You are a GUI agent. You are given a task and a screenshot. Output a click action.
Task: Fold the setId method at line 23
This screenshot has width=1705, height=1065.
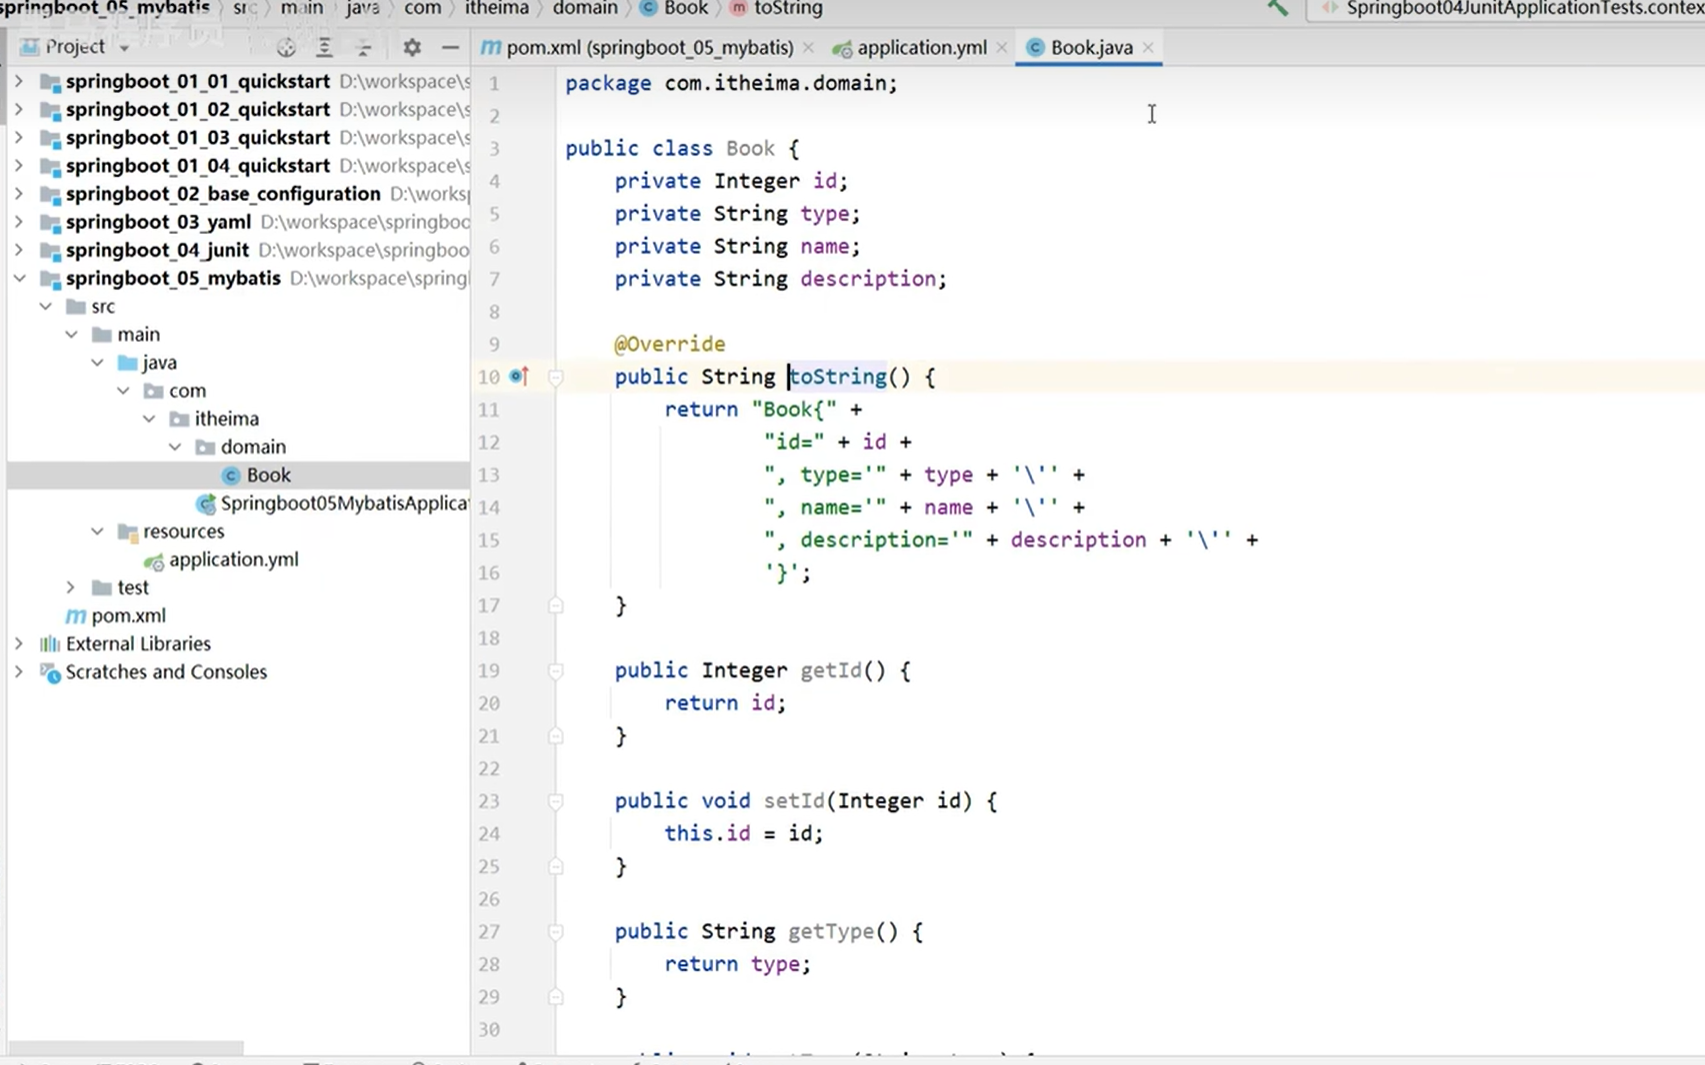pos(556,801)
